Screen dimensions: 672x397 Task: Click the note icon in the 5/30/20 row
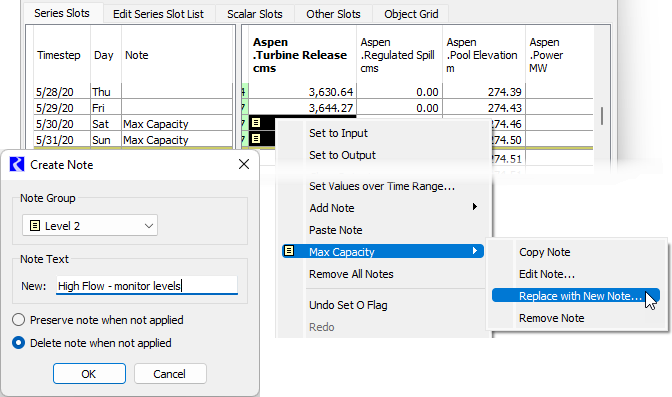tap(256, 123)
